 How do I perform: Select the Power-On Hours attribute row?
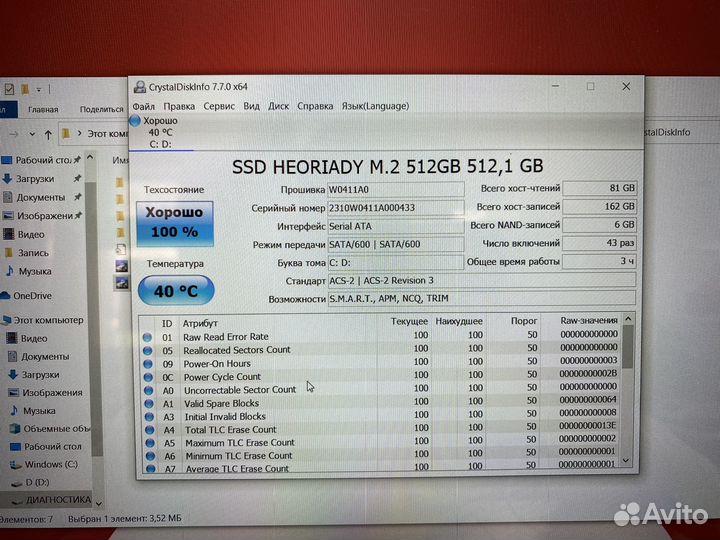pyautogui.click(x=381, y=362)
